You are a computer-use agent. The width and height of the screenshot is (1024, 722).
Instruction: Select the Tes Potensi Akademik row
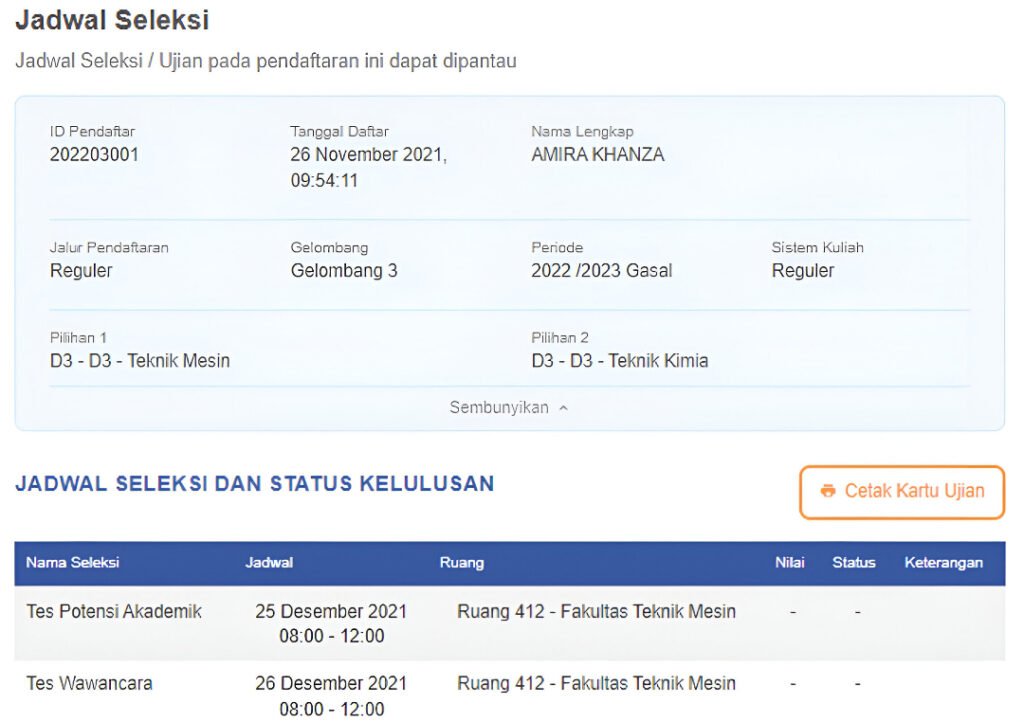click(x=114, y=611)
